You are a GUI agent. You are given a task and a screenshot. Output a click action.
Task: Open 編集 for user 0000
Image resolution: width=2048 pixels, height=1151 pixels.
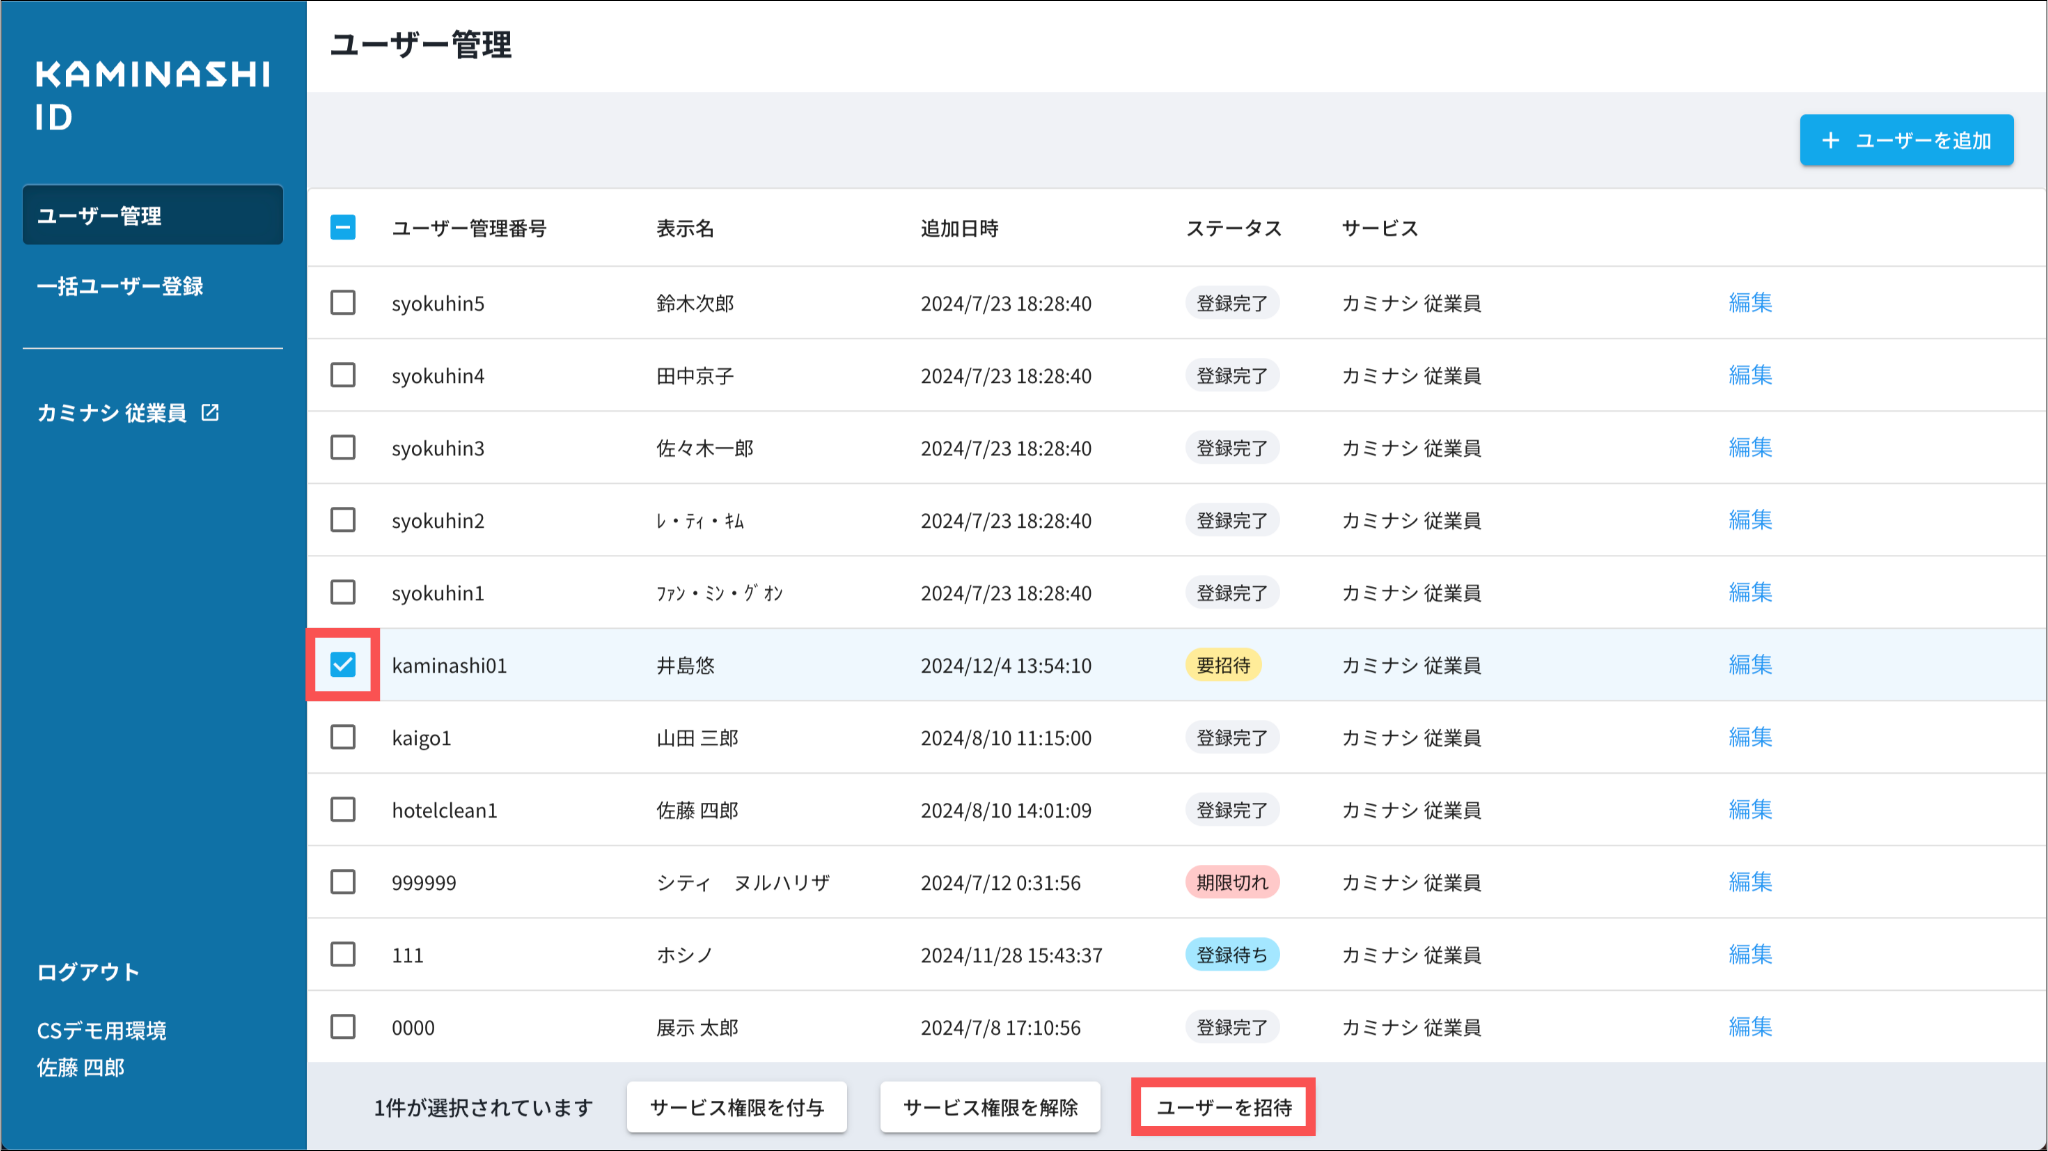[x=1750, y=1027]
